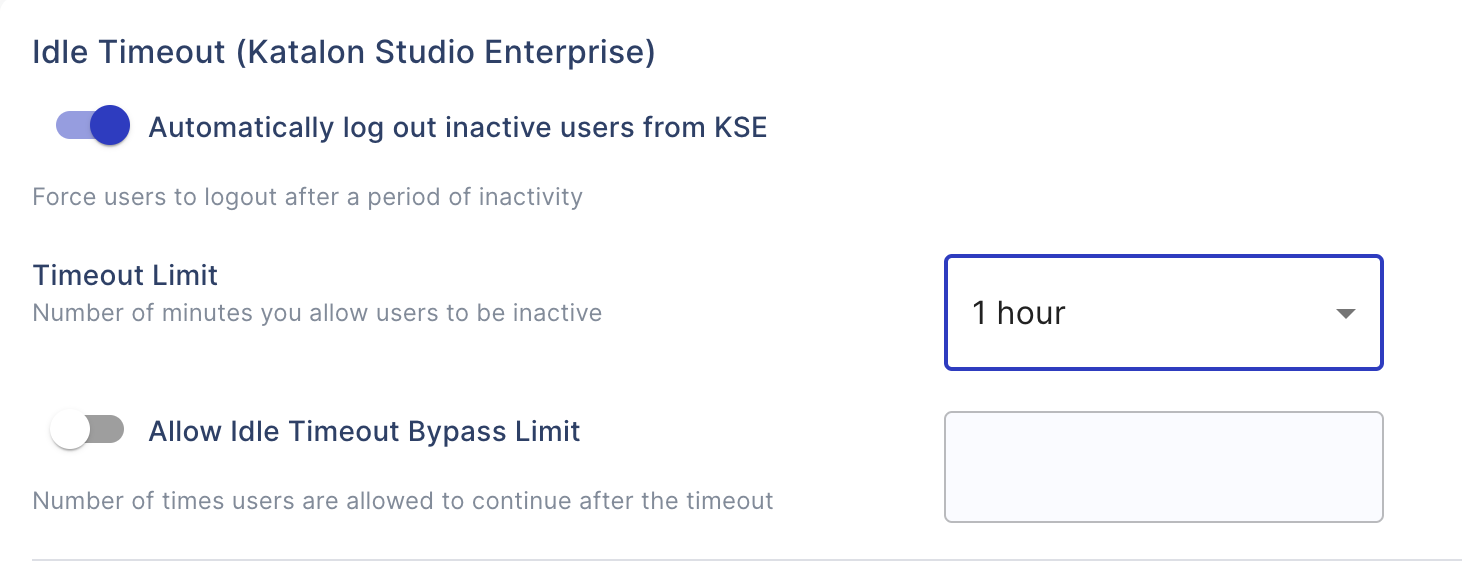
Task: Click the blue knob of the auto logout switch
Action: [110, 126]
